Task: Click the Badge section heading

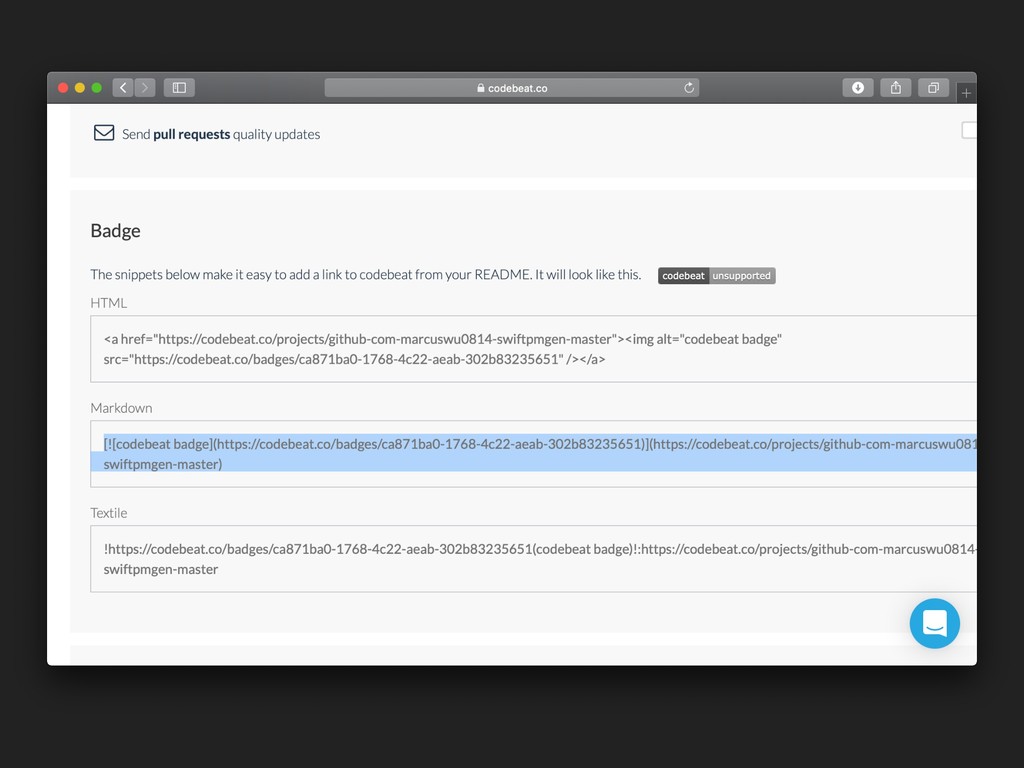Action: tap(116, 231)
